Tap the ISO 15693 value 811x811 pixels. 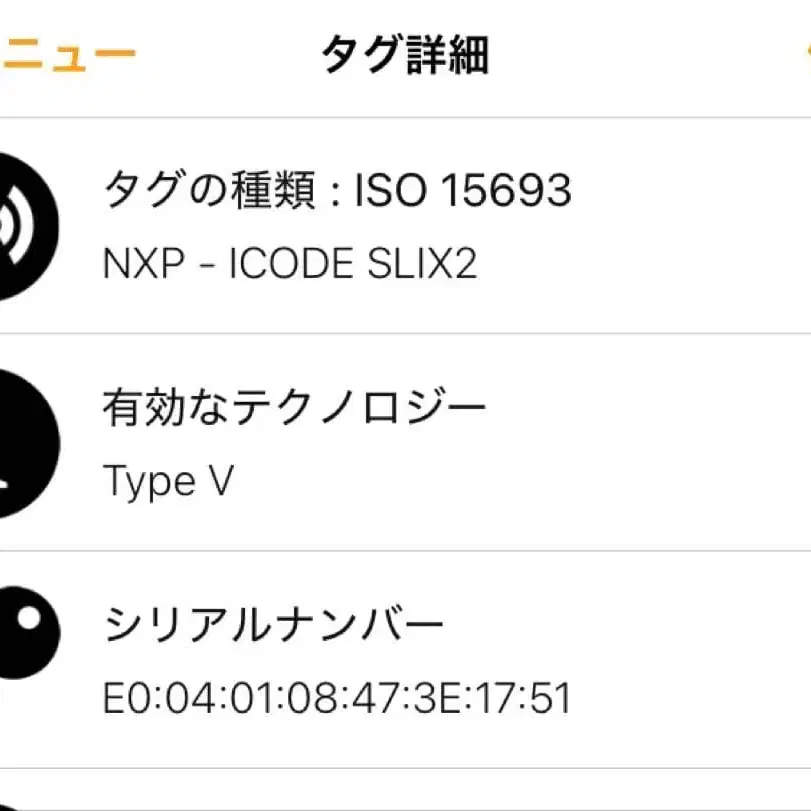[463, 190]
